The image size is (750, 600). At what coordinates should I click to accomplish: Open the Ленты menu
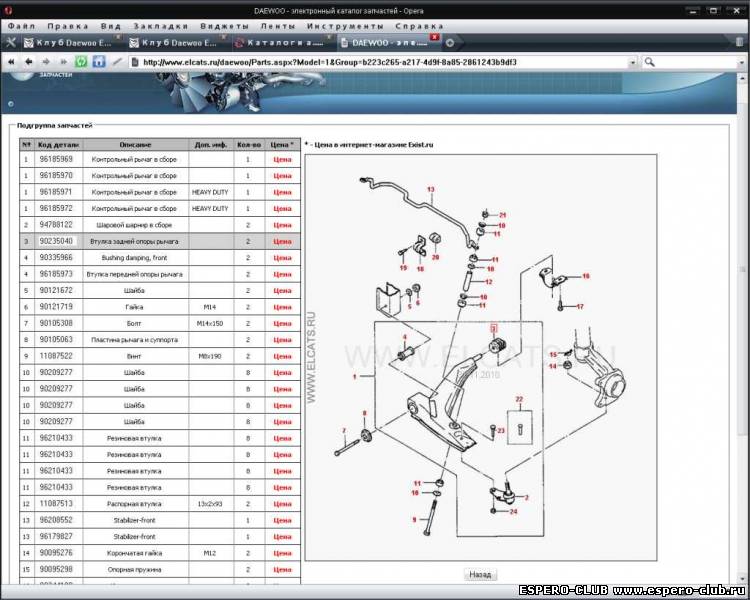pos(278,26)
